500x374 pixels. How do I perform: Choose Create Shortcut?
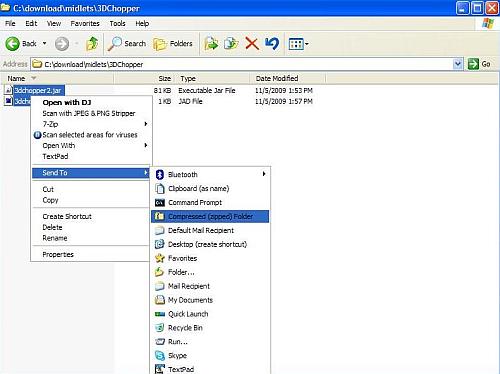click(x=91, y=216)
